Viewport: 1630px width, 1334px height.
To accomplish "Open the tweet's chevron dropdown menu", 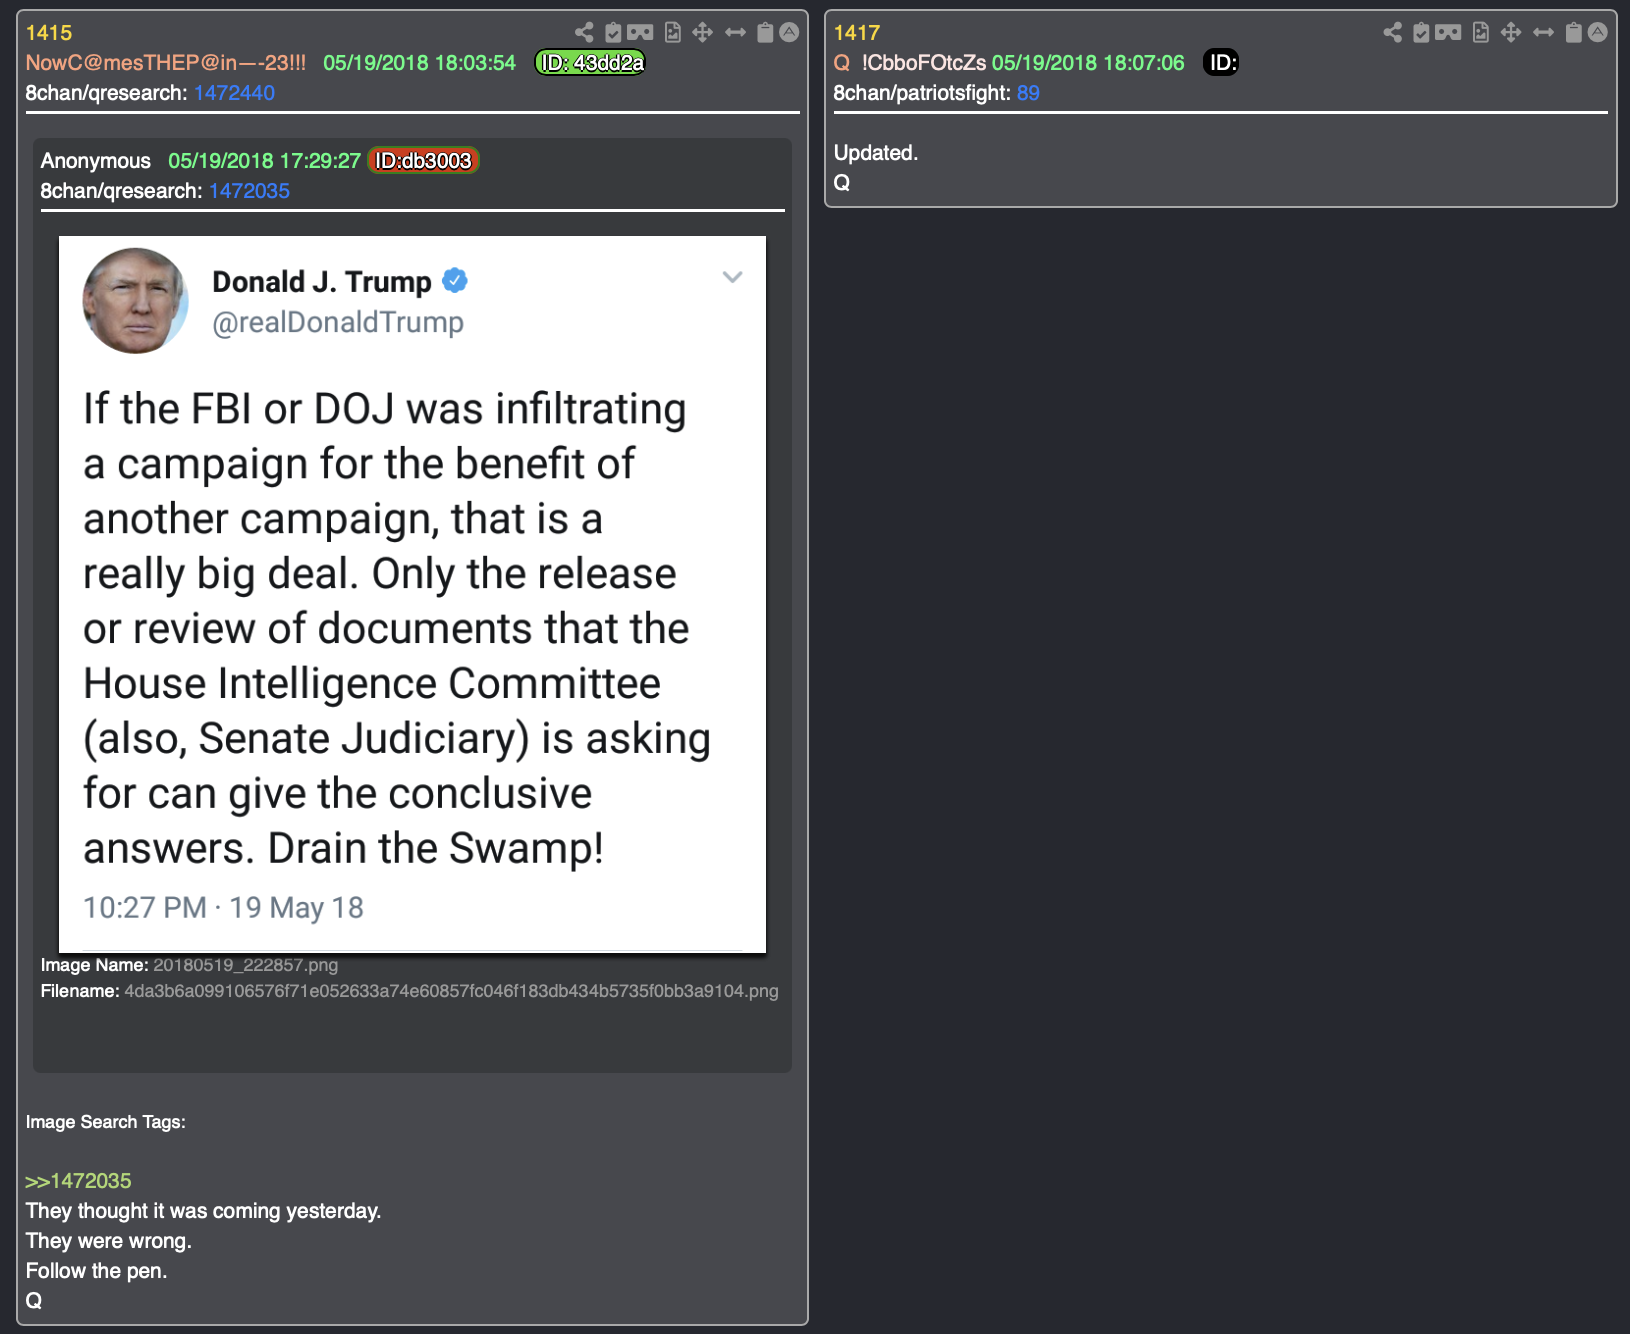I will pos(732,277).
